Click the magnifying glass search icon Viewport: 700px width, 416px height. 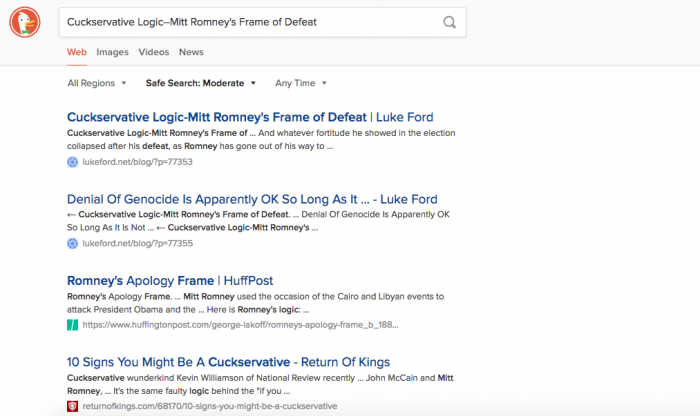tap(449, 22)
